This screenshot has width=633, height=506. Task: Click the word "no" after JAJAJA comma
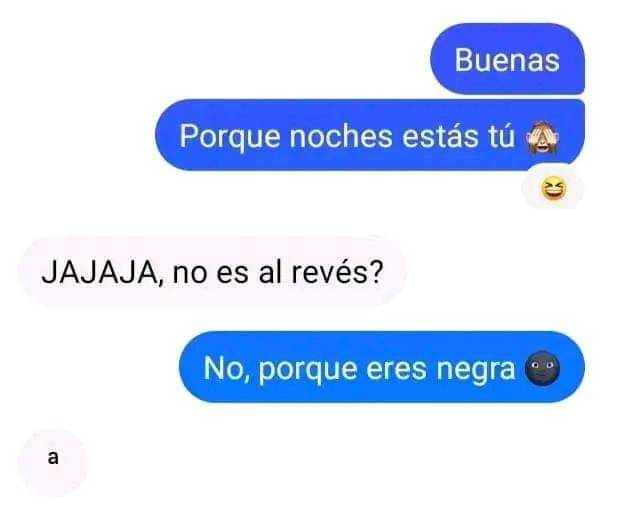pos(190,274)
